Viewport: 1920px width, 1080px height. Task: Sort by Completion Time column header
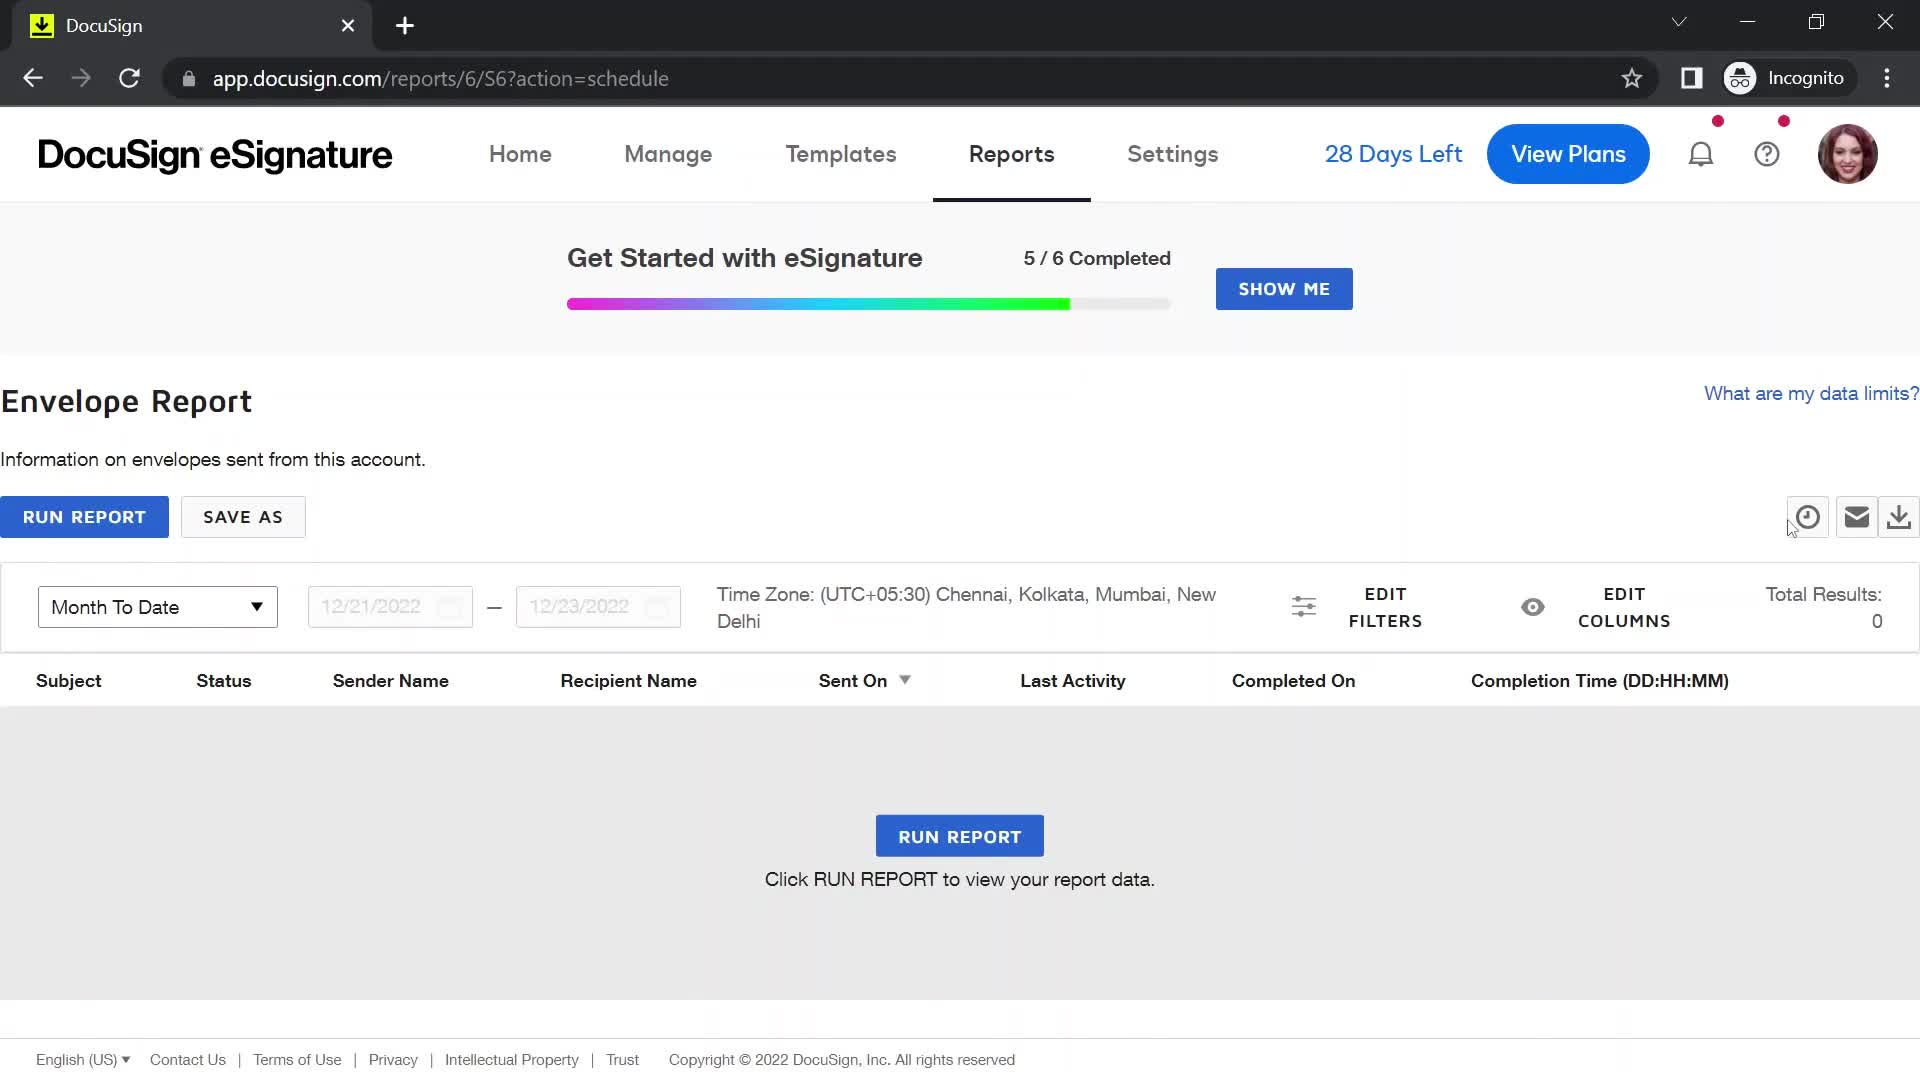[x=1600, y=681]
